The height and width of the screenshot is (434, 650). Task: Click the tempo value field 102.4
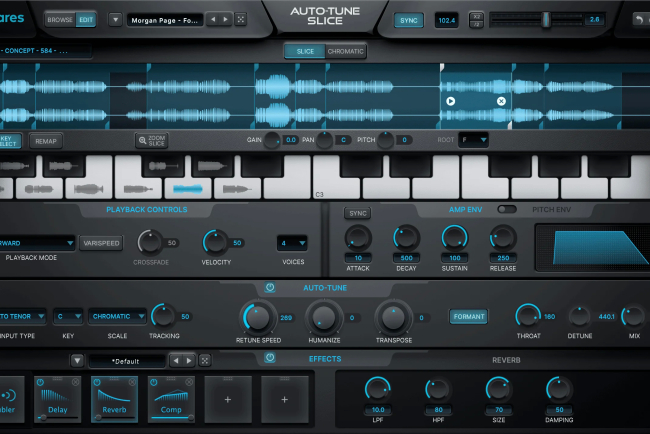(446, 20)
